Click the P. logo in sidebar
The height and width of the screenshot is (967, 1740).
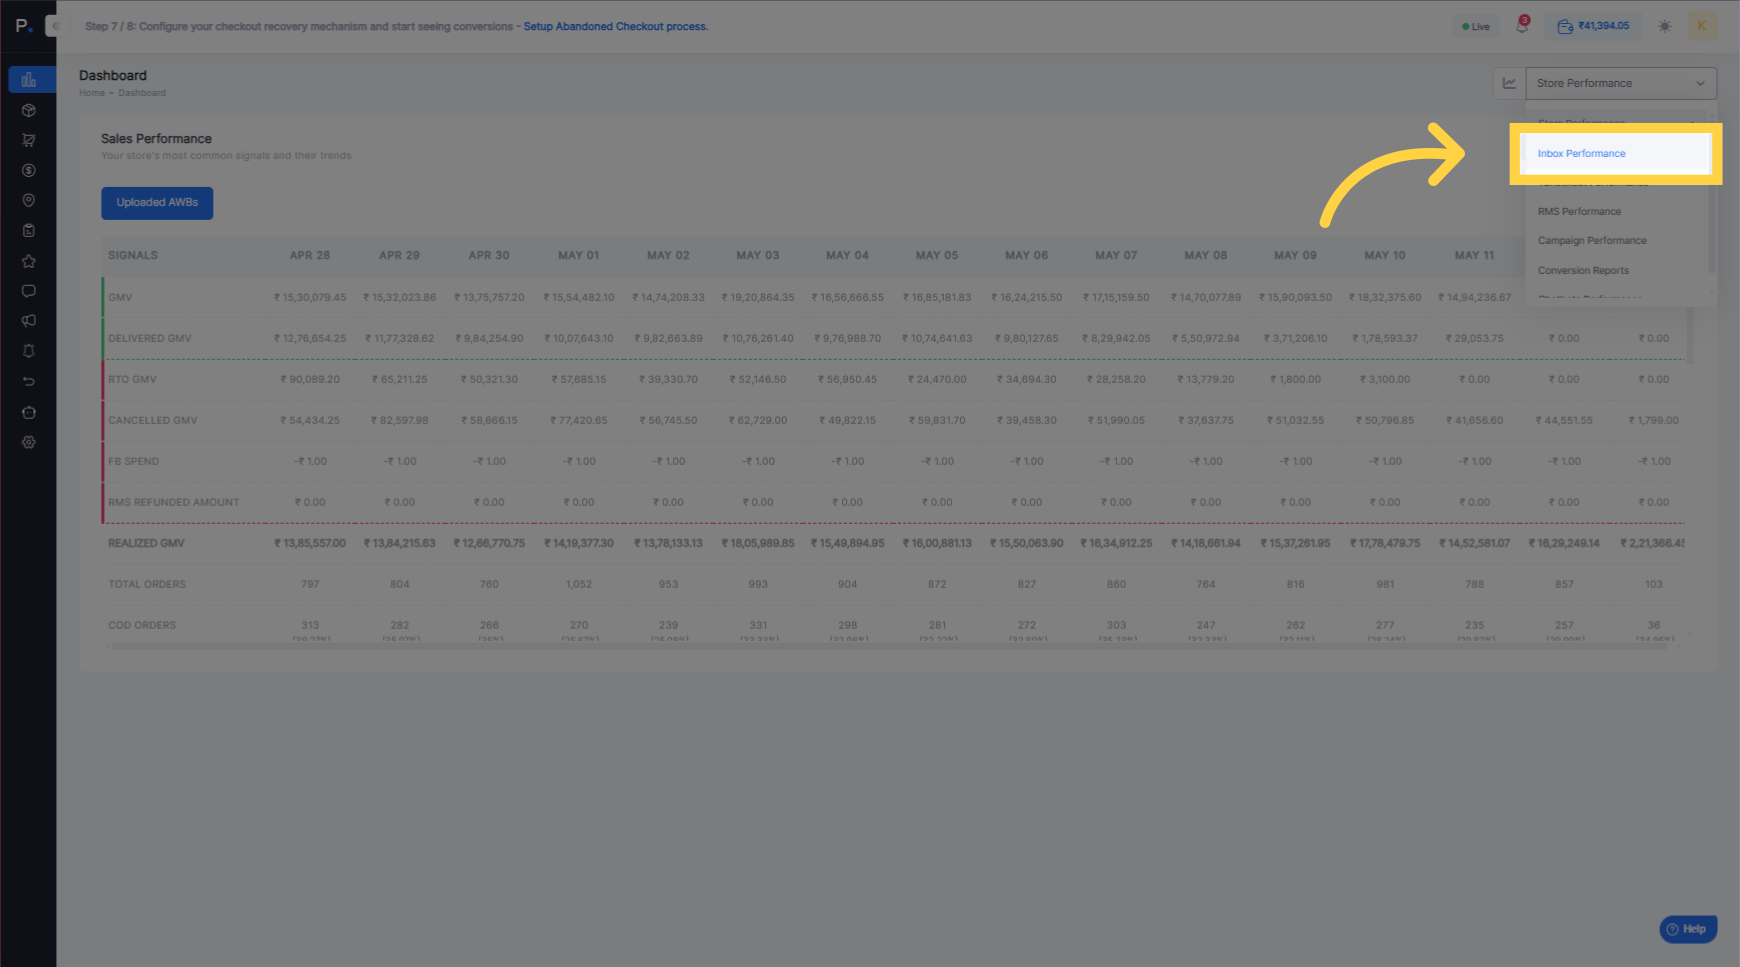pos(24,26)
